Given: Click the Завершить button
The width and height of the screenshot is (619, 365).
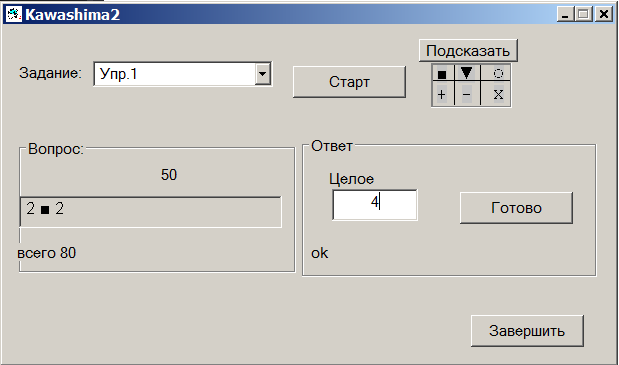Looking at the screenshot, I should click(527, 331).
